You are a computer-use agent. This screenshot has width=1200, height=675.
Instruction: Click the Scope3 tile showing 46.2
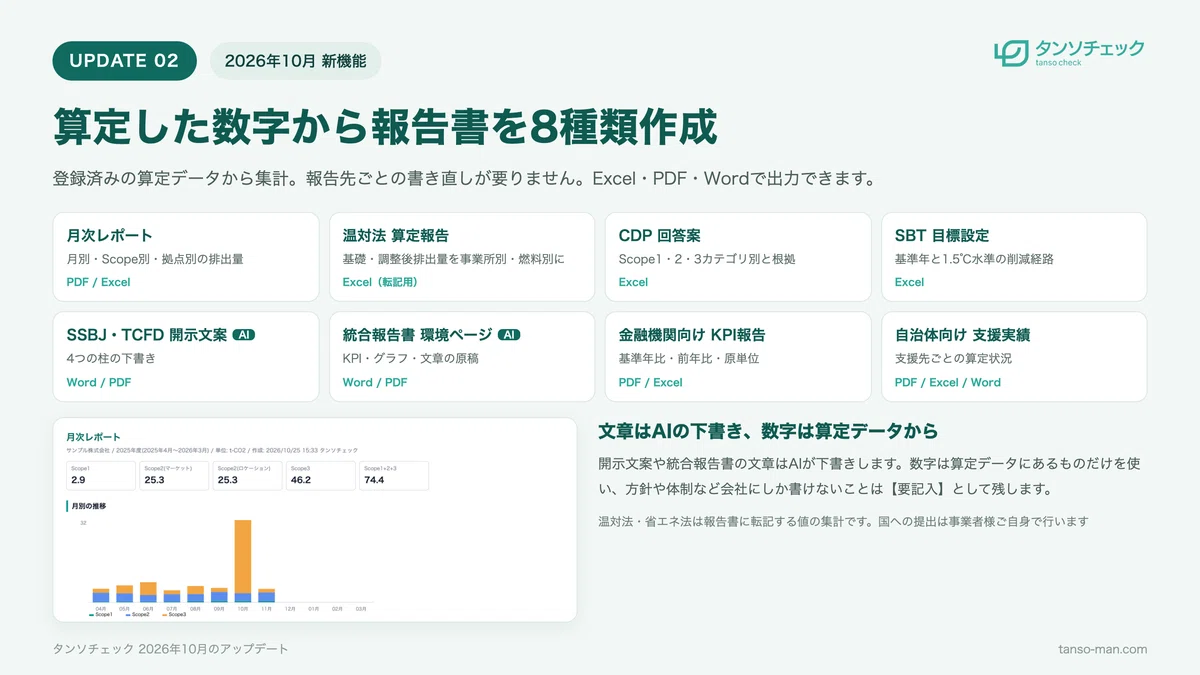[x=321, y=475]
